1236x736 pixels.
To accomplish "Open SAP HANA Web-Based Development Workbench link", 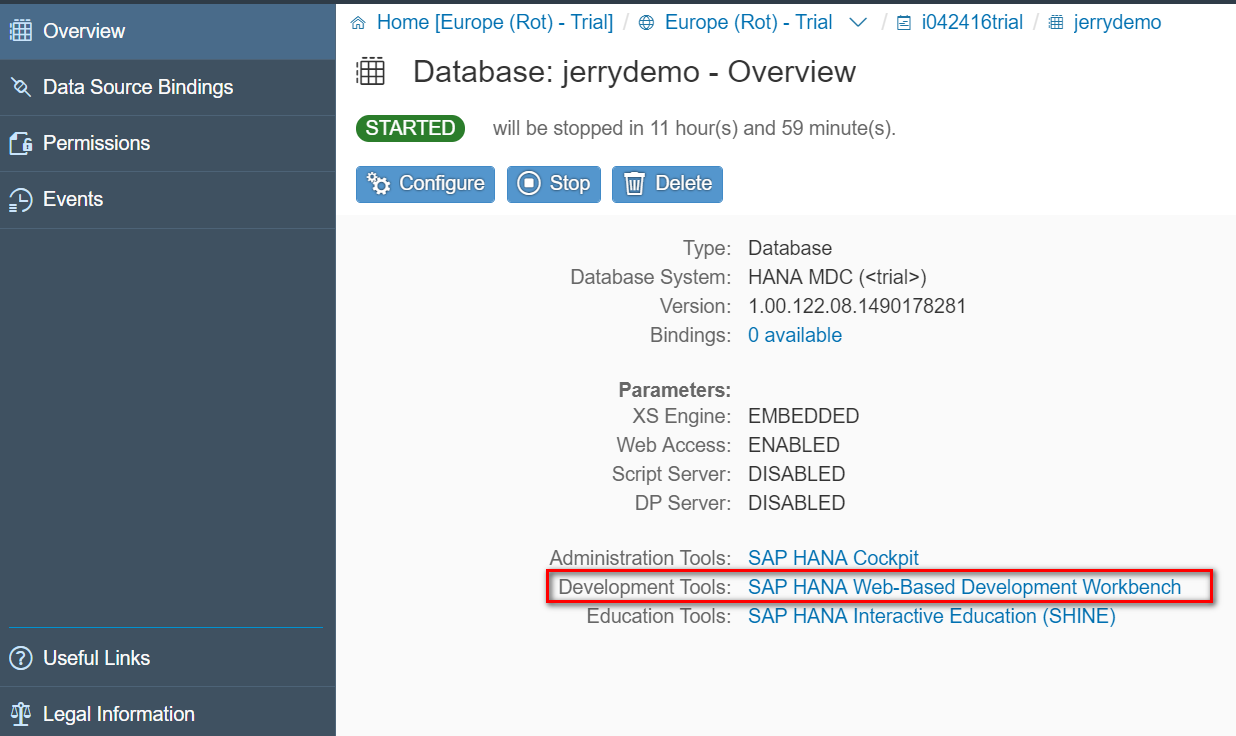I will coord(965,587).
